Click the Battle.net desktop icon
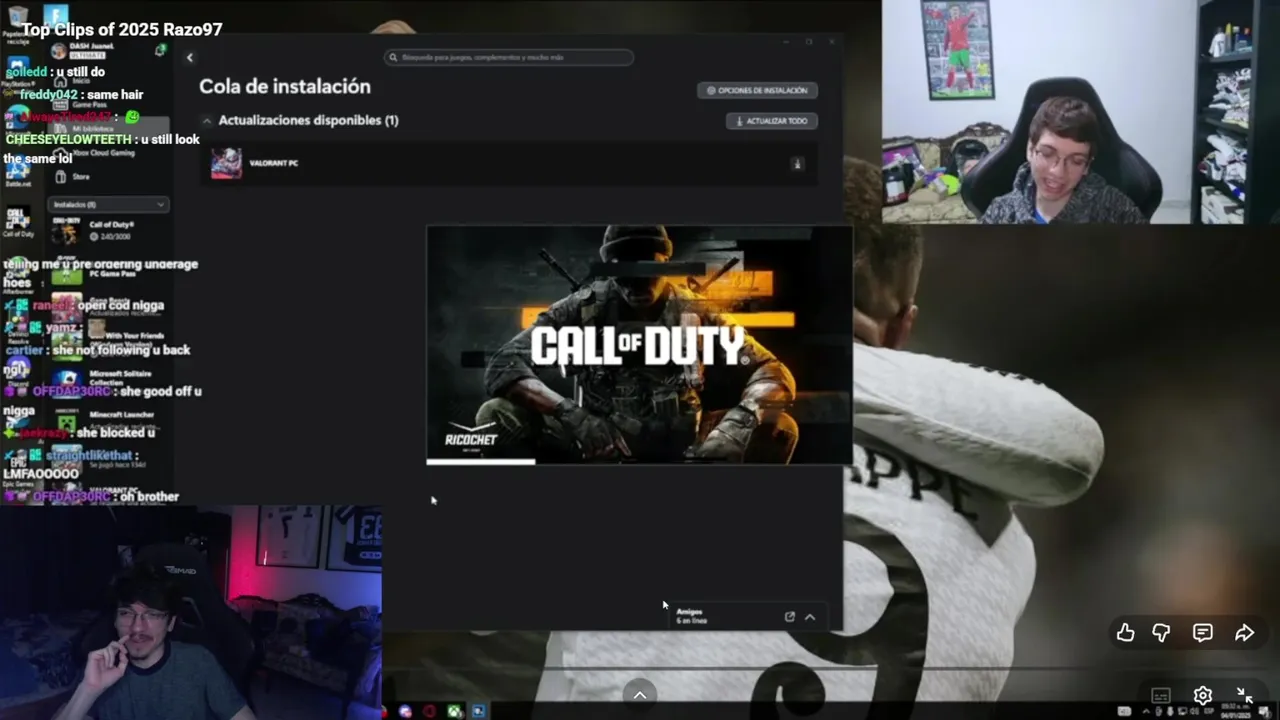The height and width of the screenshot is (720, 1280). pyautogui.click(x=17, y=172)
